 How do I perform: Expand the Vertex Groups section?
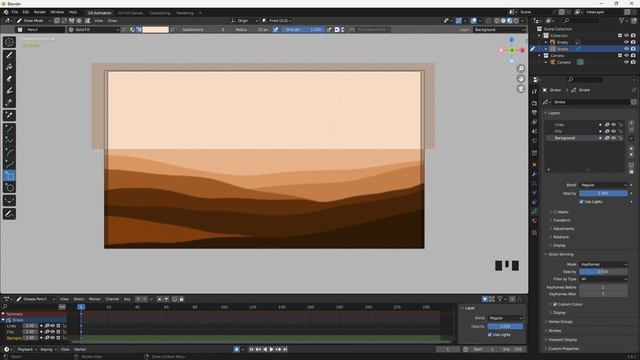pyautogui.click(x=560, y=322)
